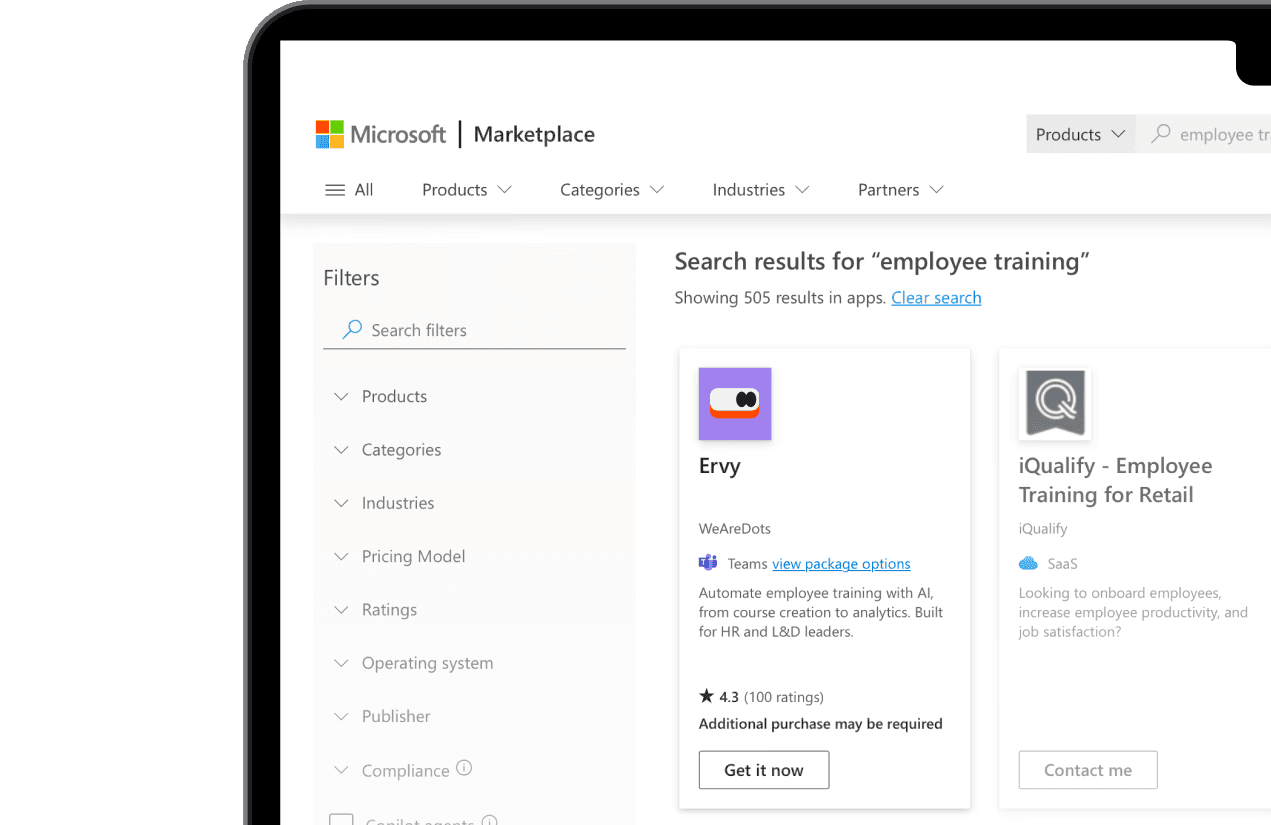The height and width of the screenshot is (825, 1271).
Task: Click the Get it now button
Action: tap(764, 770)
